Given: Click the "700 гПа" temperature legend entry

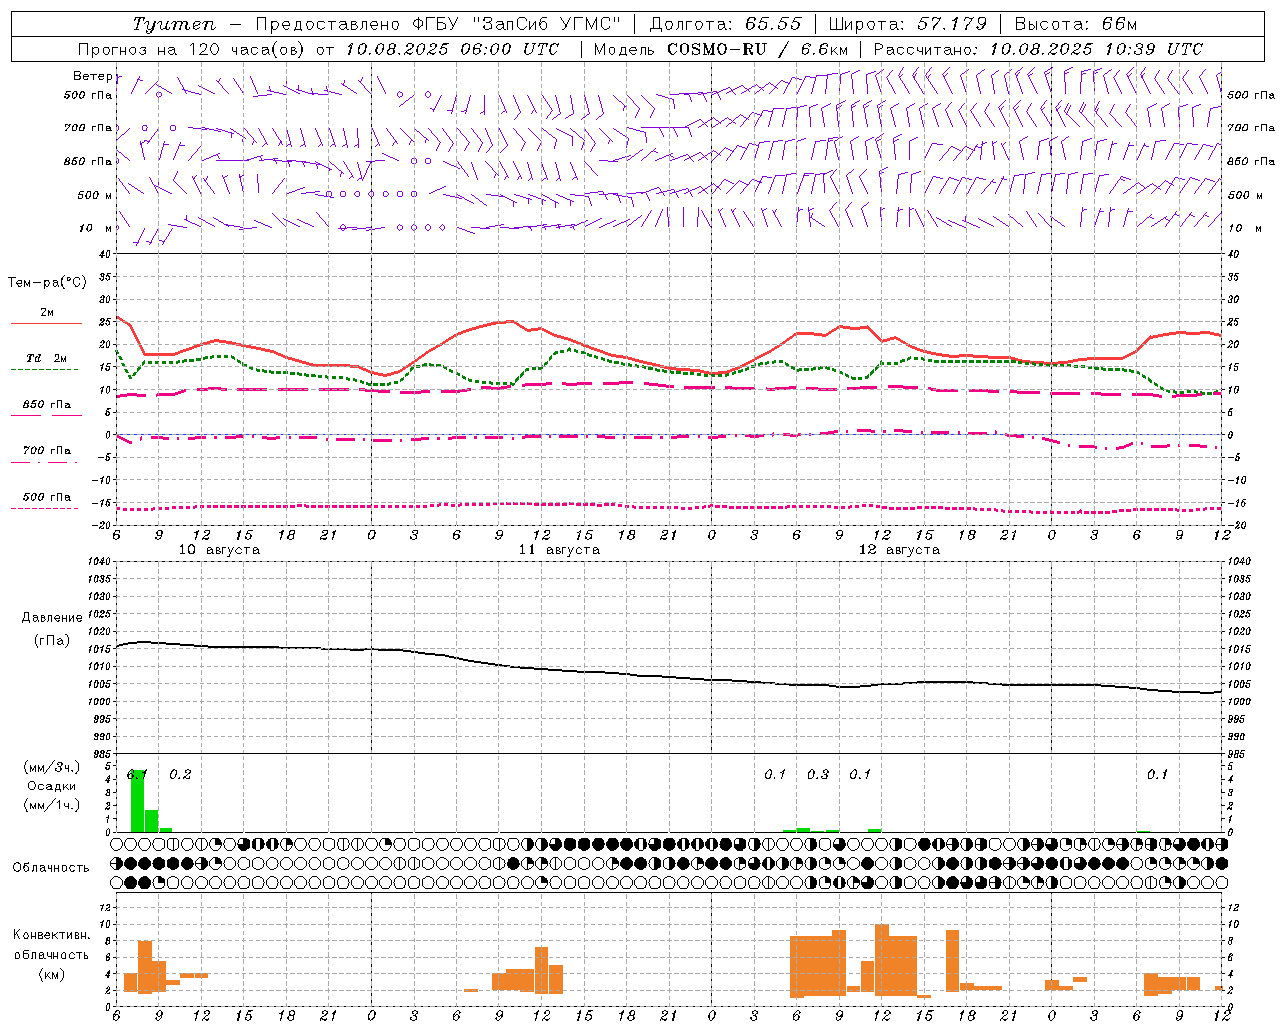Looking at the screenshot, I should 47,451.
